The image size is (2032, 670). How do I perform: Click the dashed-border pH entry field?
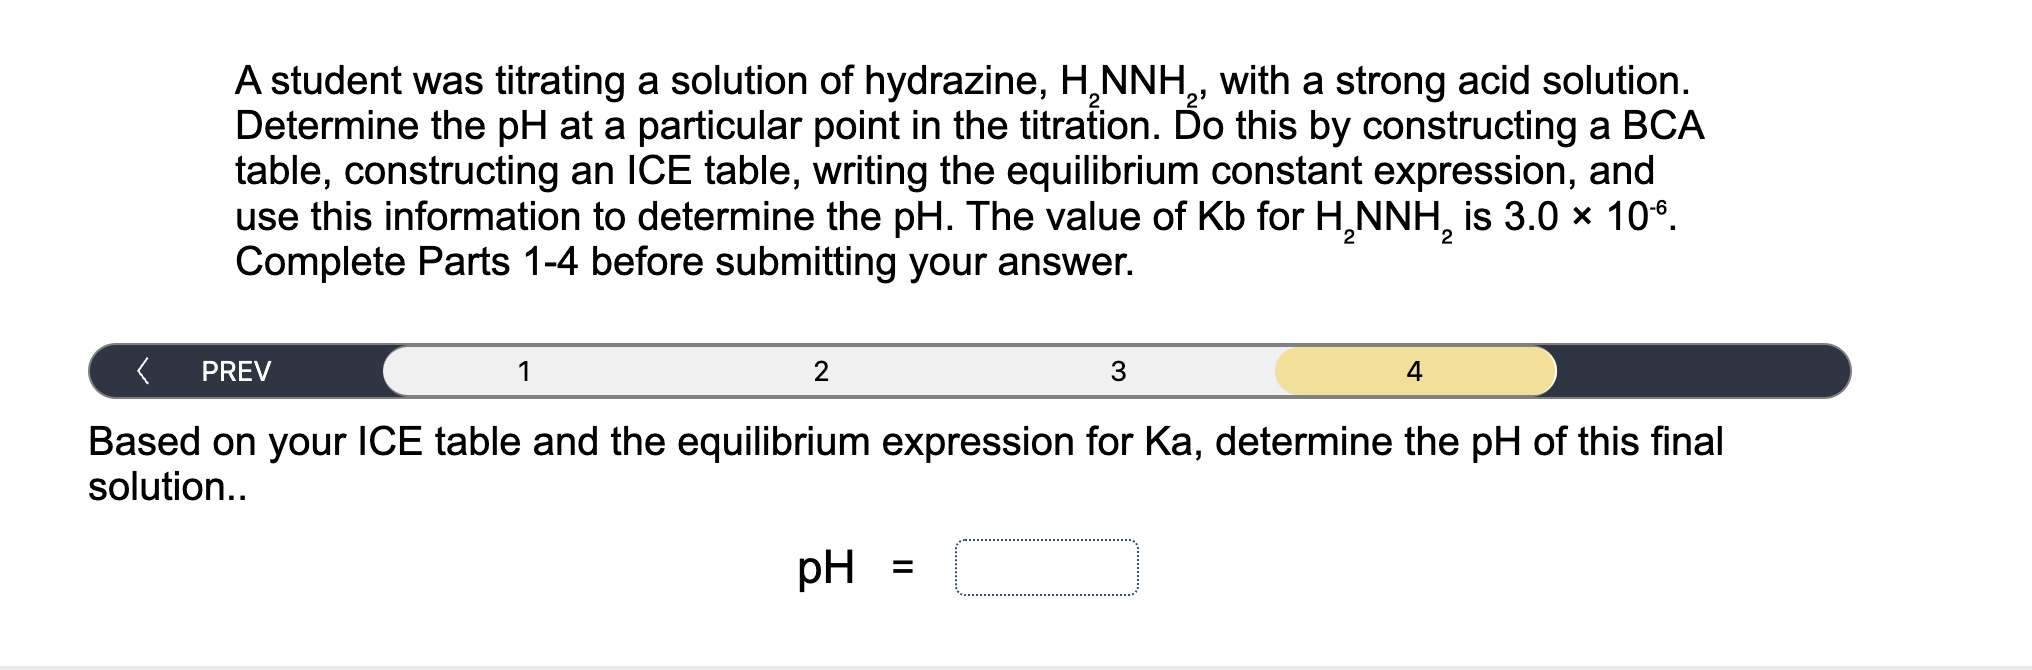(1048, 568)
